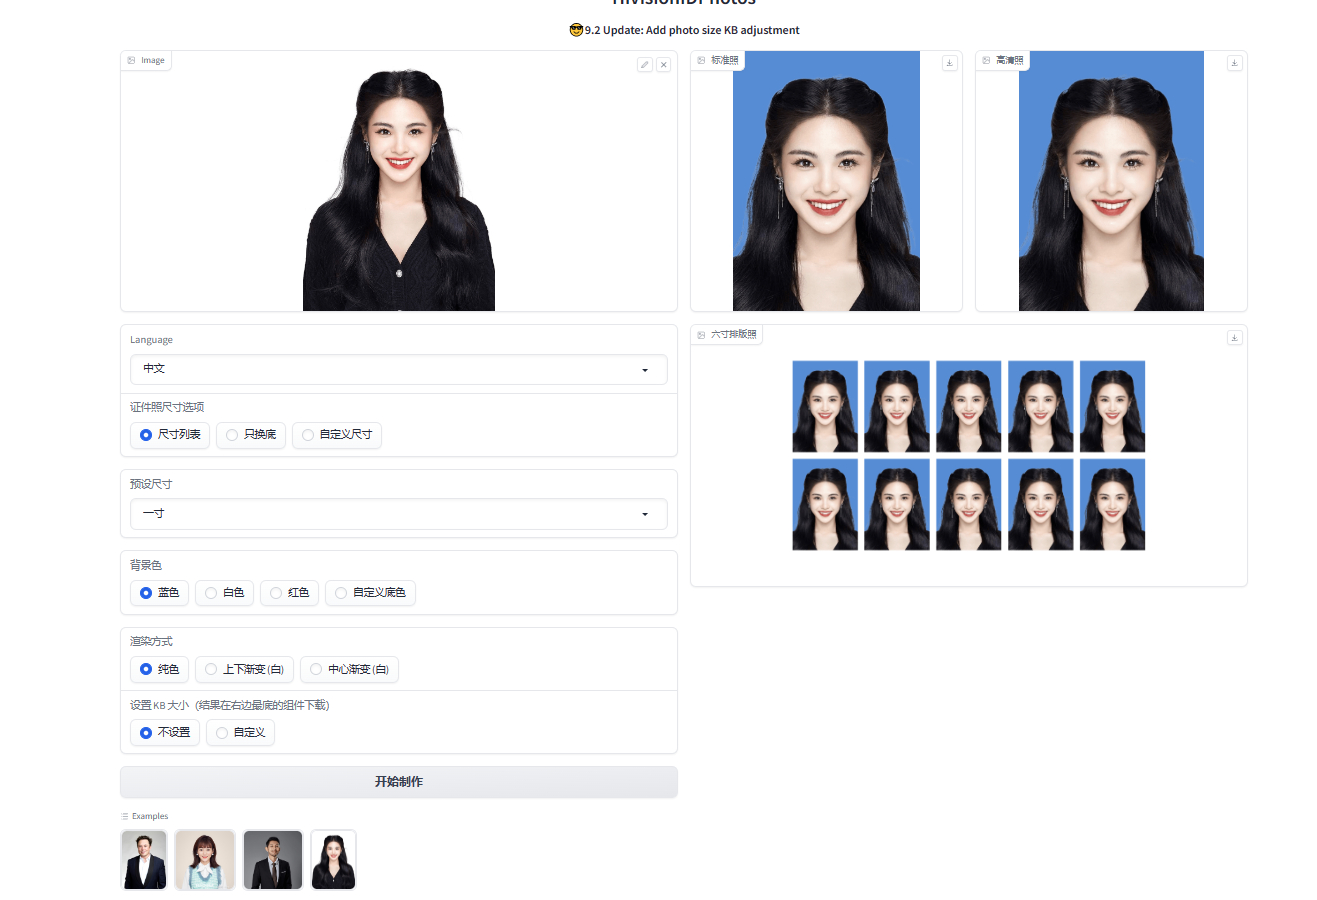Load the example woman in light blue top
1317x900 pixels.
[205, 860]
